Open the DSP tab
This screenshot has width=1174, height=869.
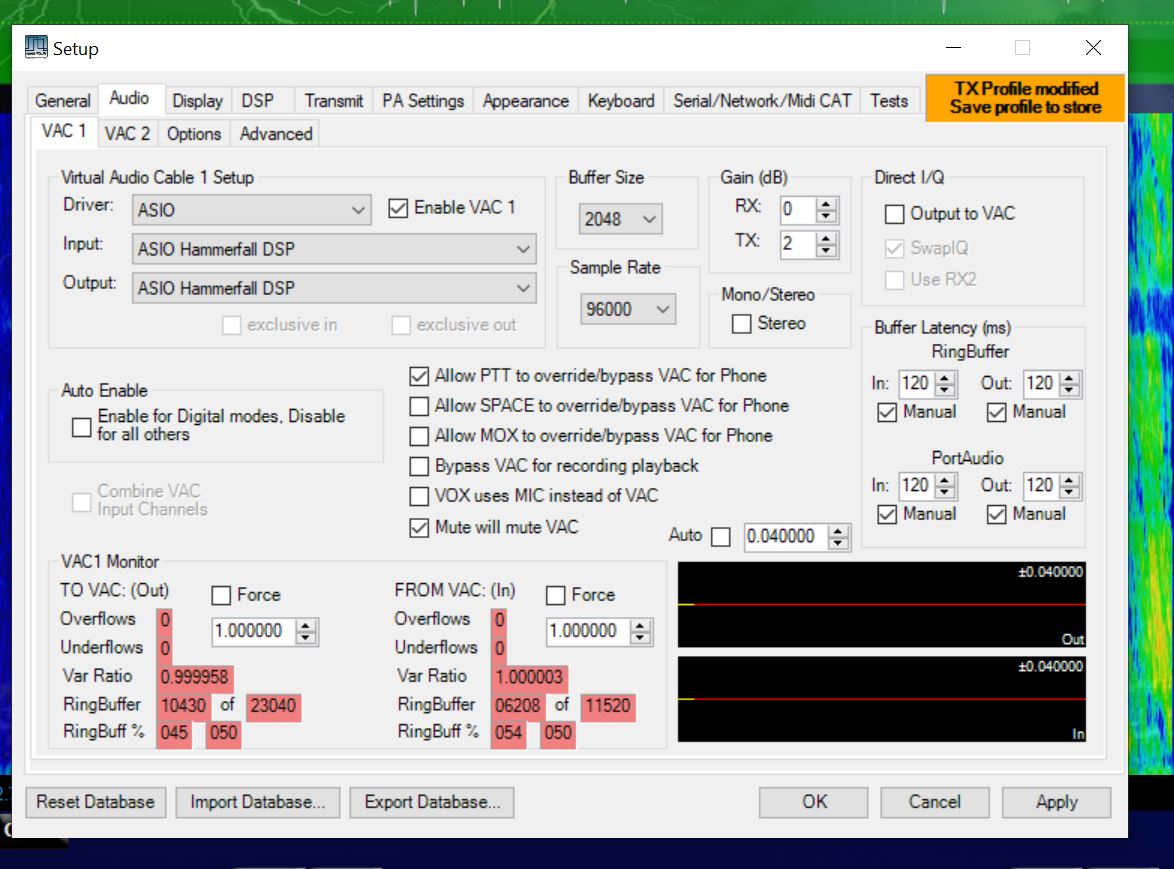point(258,100)
